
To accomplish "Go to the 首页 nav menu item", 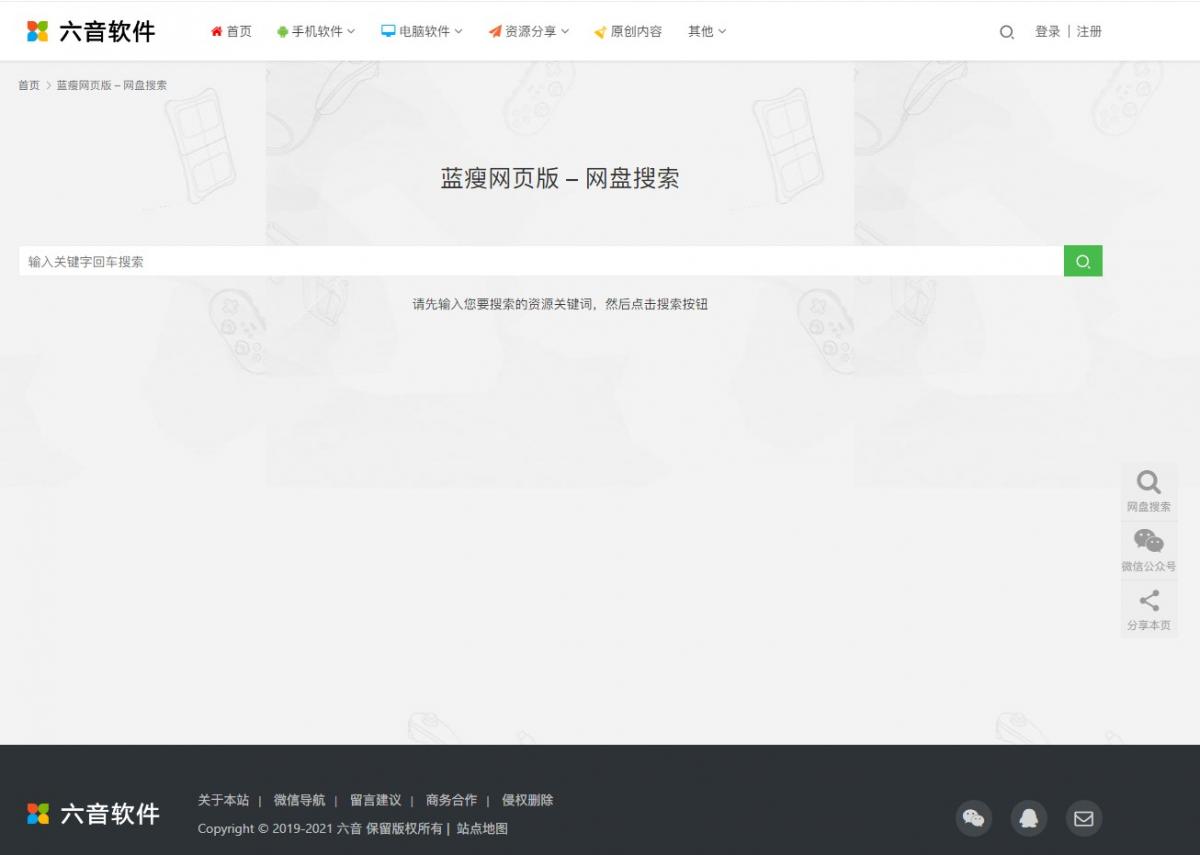I will [x=231, y=31].
